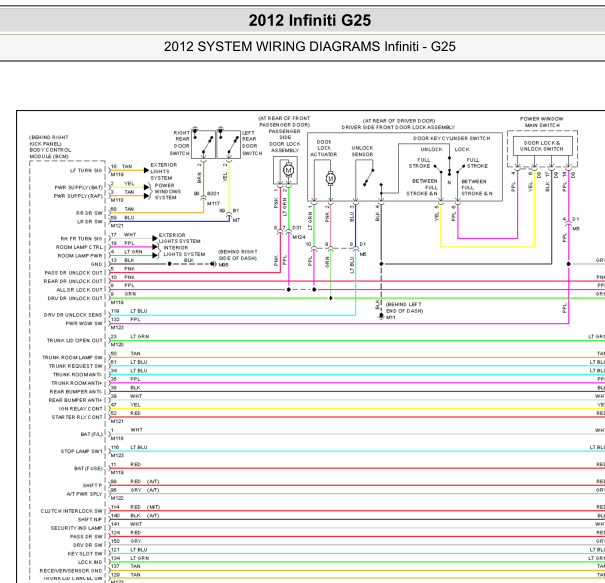Click 'DRIVER SIDE FRONT DOOR LOCK ASSEMBLY' label
The height and width of the screenshot is (583, 605).
tap(398, 127)
